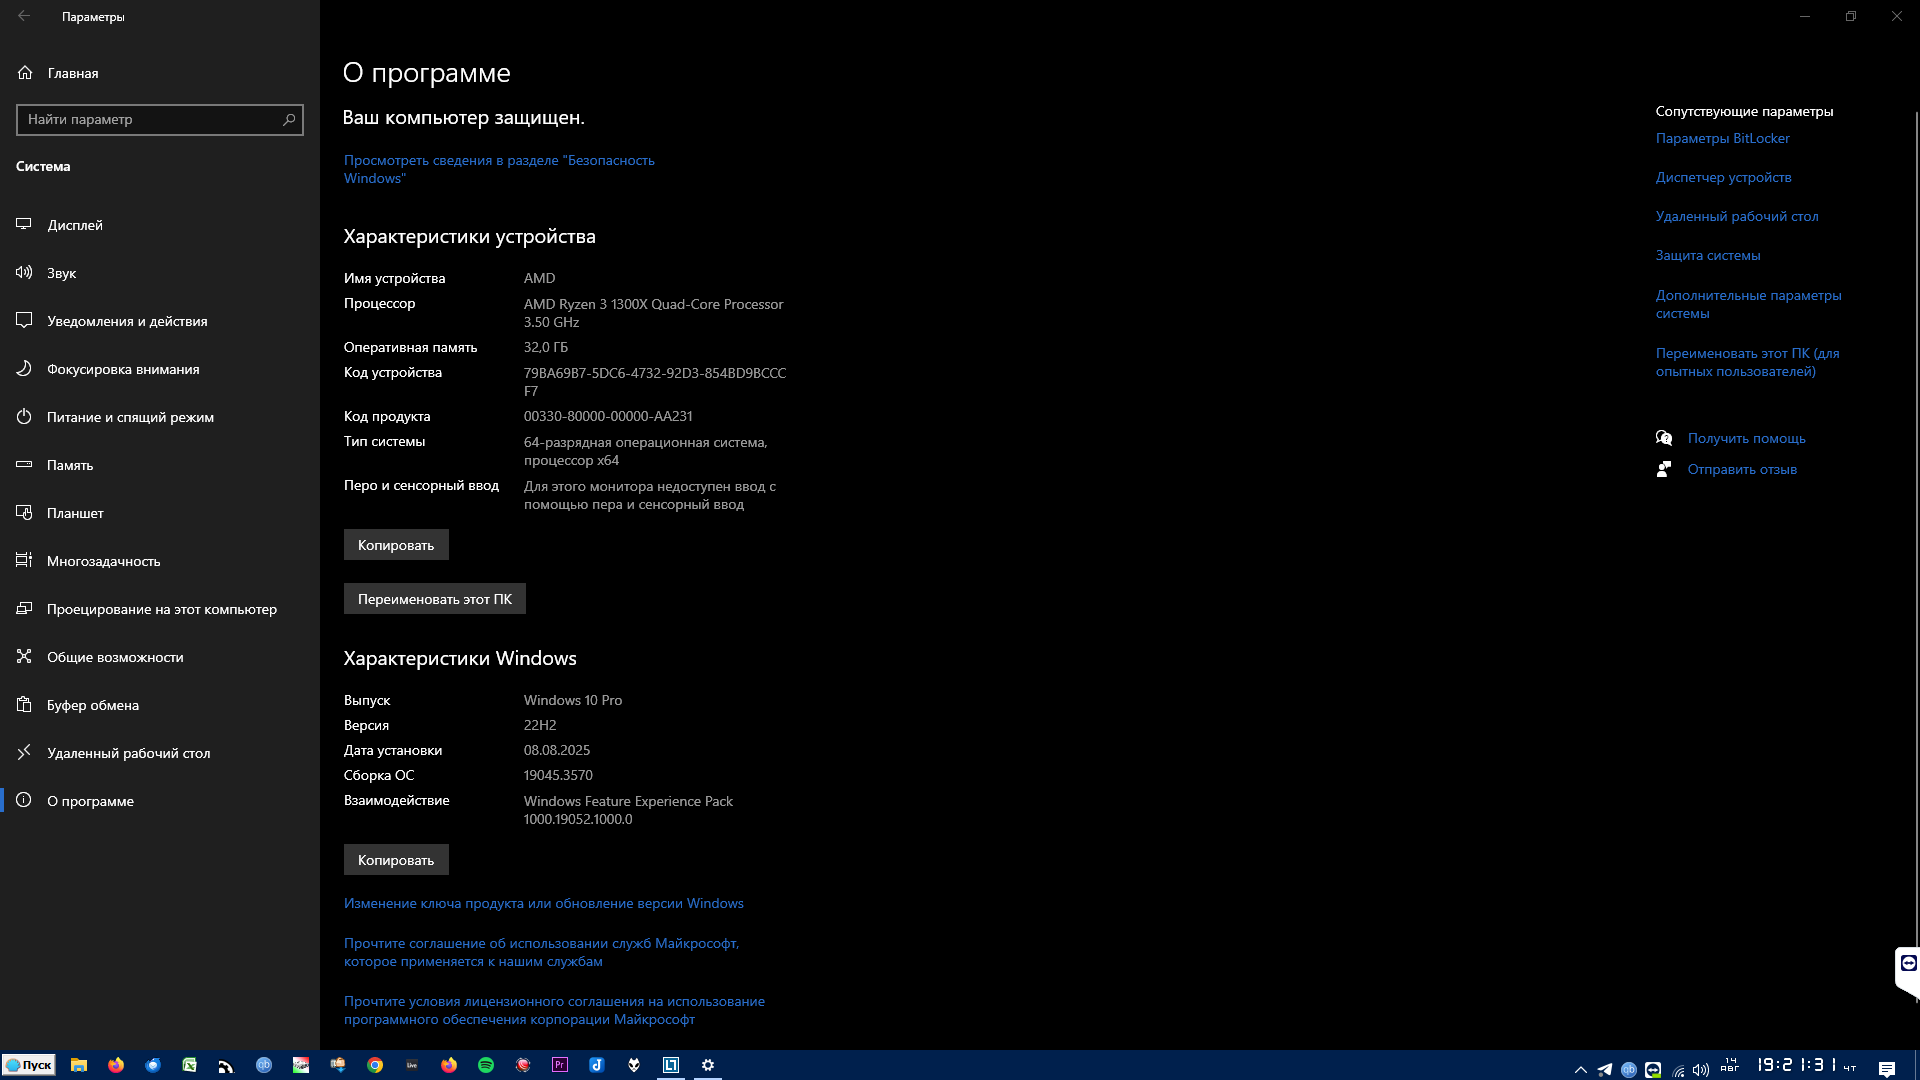Open Многозадачность settings
The width and height of the screenshot is (1920, 1080).
(x=160, y=561)
